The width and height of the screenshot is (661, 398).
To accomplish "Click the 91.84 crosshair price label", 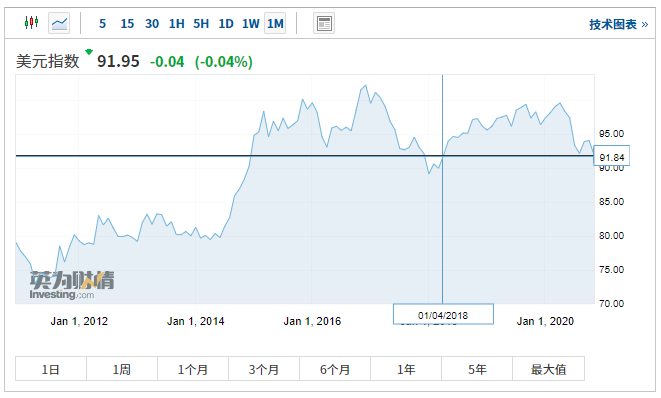I will [611, 157].
